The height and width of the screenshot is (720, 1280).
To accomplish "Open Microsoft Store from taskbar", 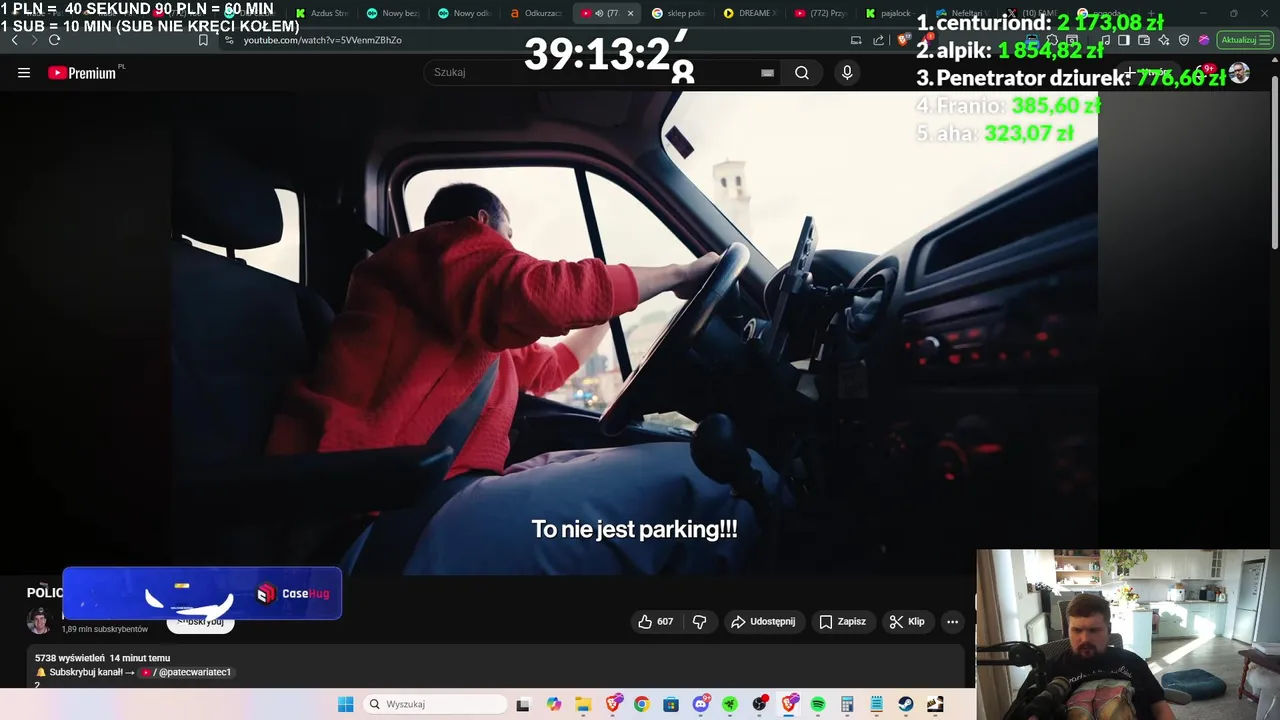I will [671, 704].
